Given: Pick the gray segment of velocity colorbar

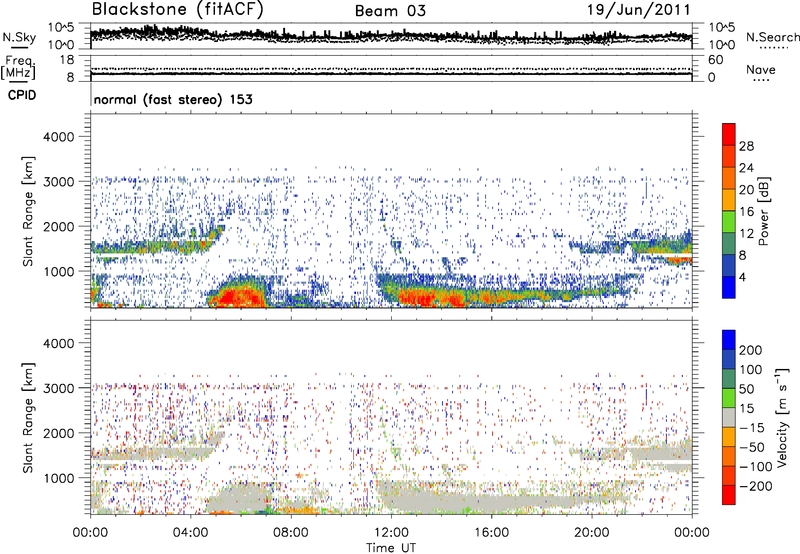Looking at the screenshot, I should [x=729, y=417].
